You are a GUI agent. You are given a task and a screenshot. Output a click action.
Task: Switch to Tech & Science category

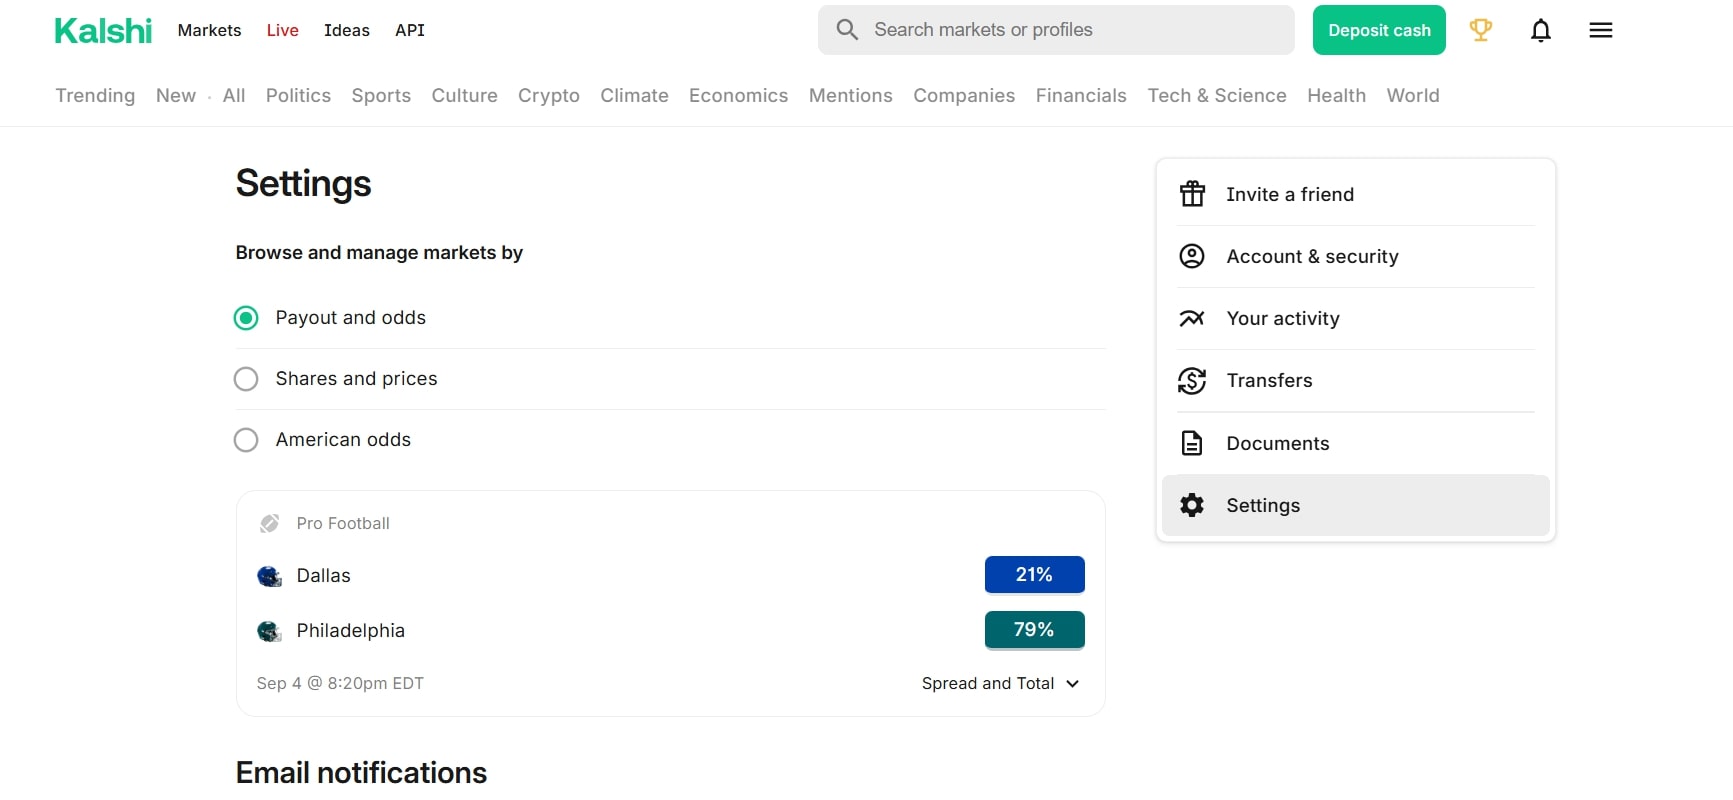(1217, 95)
